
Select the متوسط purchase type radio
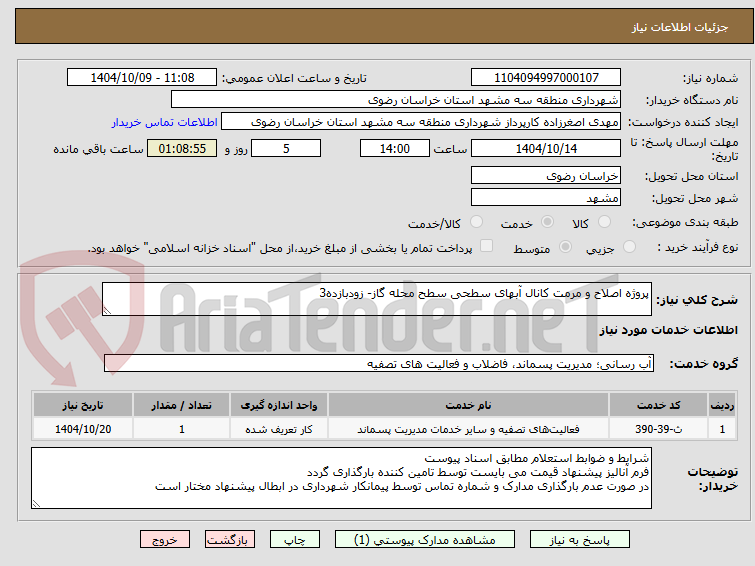[565, 247]
